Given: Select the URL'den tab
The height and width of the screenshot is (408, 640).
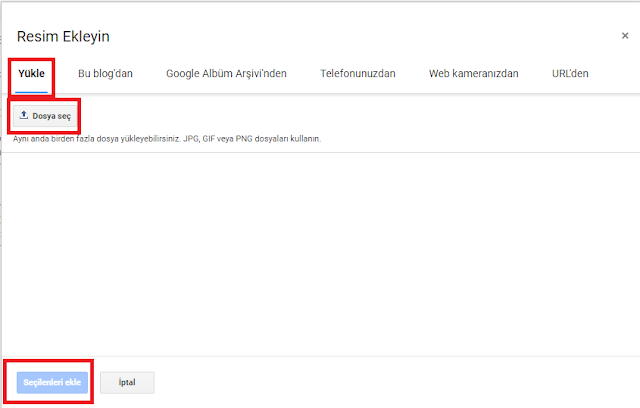Looking at the screenshot, I should pos(570,73).
